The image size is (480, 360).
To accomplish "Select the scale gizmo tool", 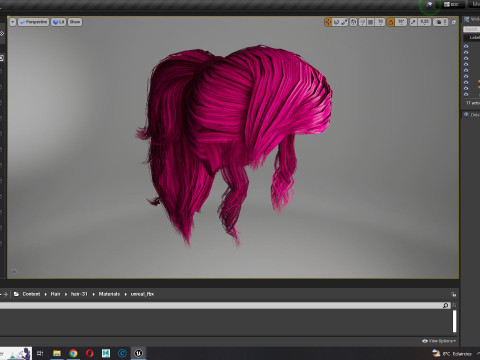I will coord(344,22).
